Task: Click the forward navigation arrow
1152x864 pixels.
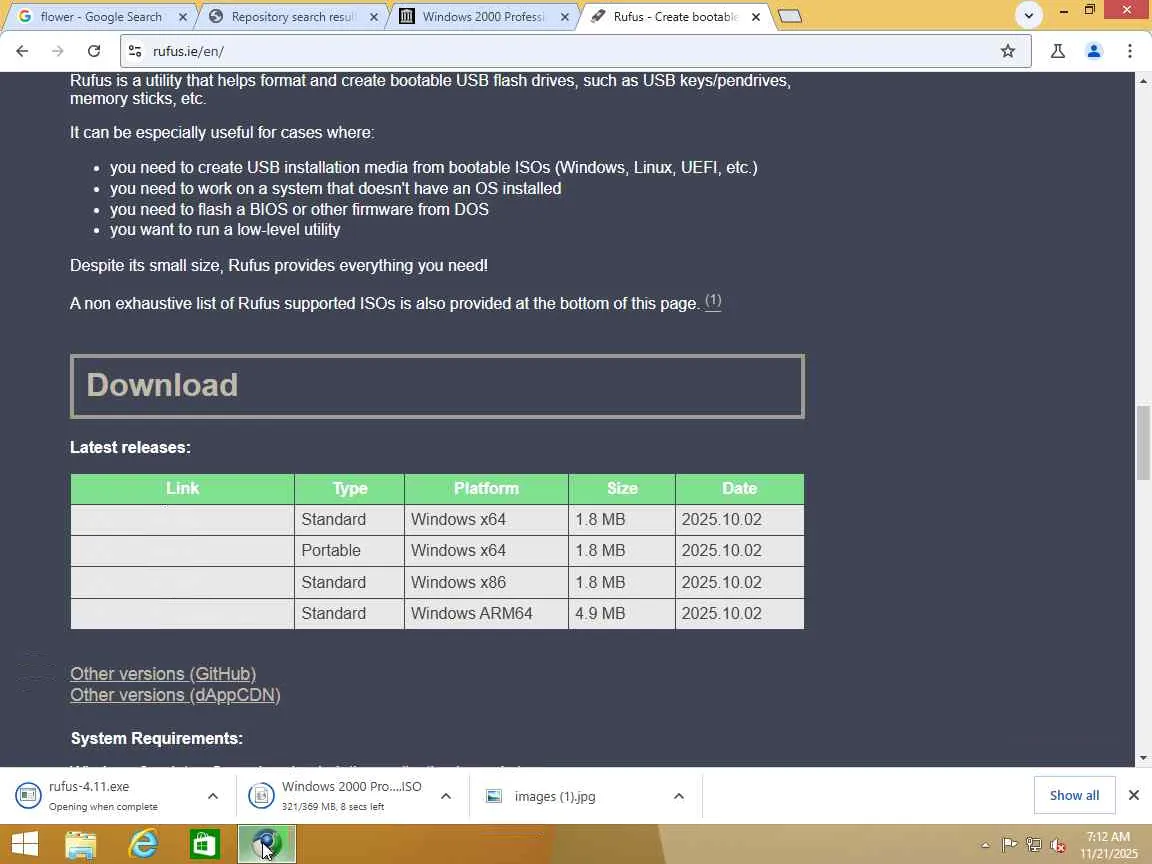Action: point(57,51)
